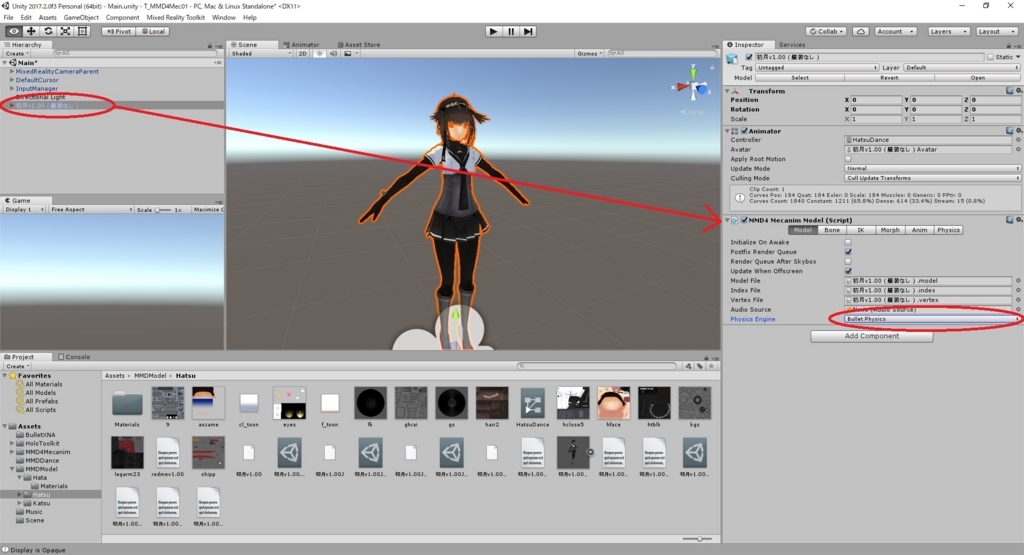Start Play mode

point(494,31)
